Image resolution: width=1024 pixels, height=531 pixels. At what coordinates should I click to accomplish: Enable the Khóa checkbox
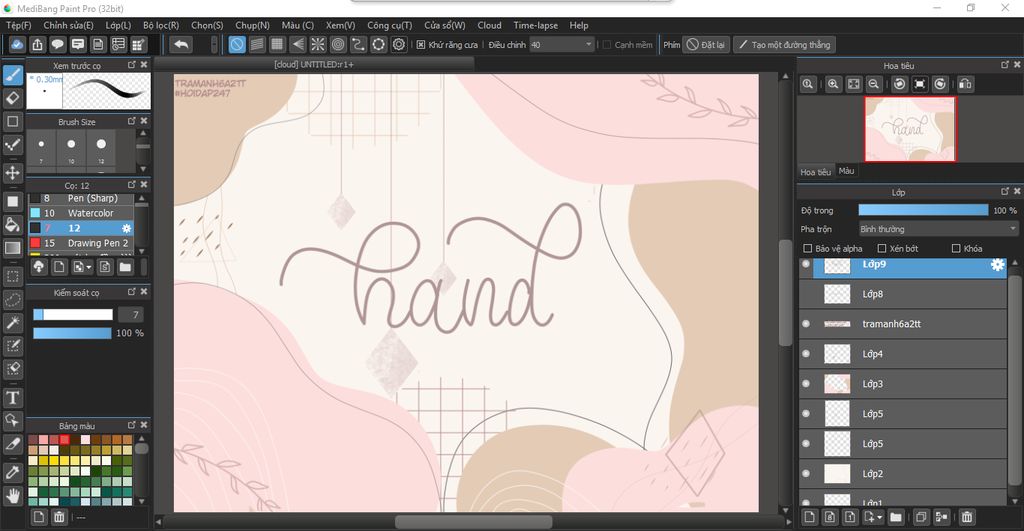point(956,248)
